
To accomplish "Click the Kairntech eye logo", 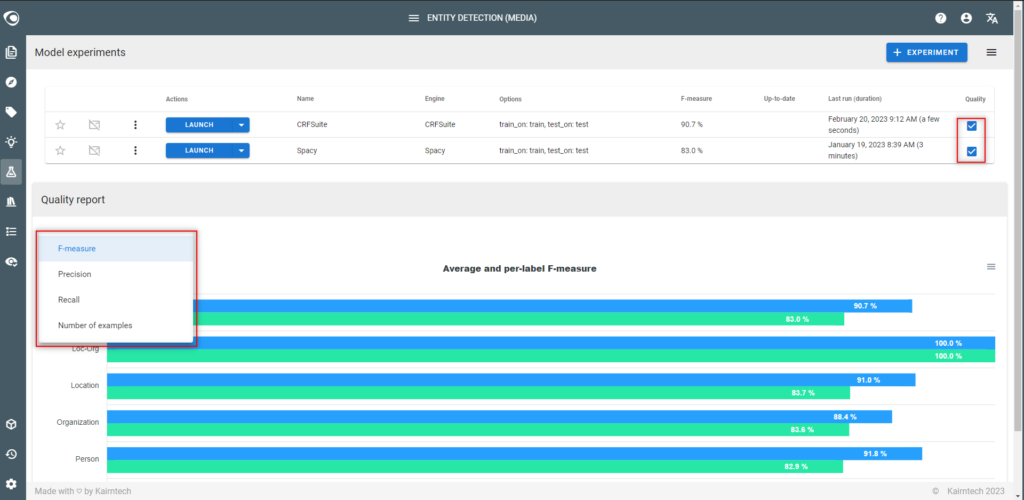I will pos(11,18).
